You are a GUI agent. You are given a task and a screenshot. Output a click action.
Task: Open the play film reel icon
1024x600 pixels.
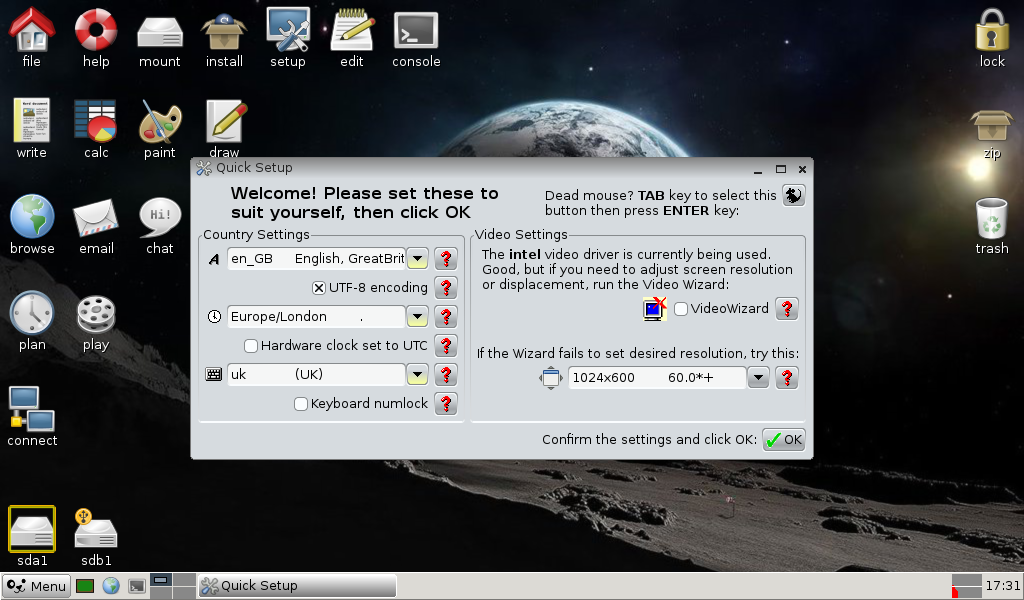[x=96, y=315]
